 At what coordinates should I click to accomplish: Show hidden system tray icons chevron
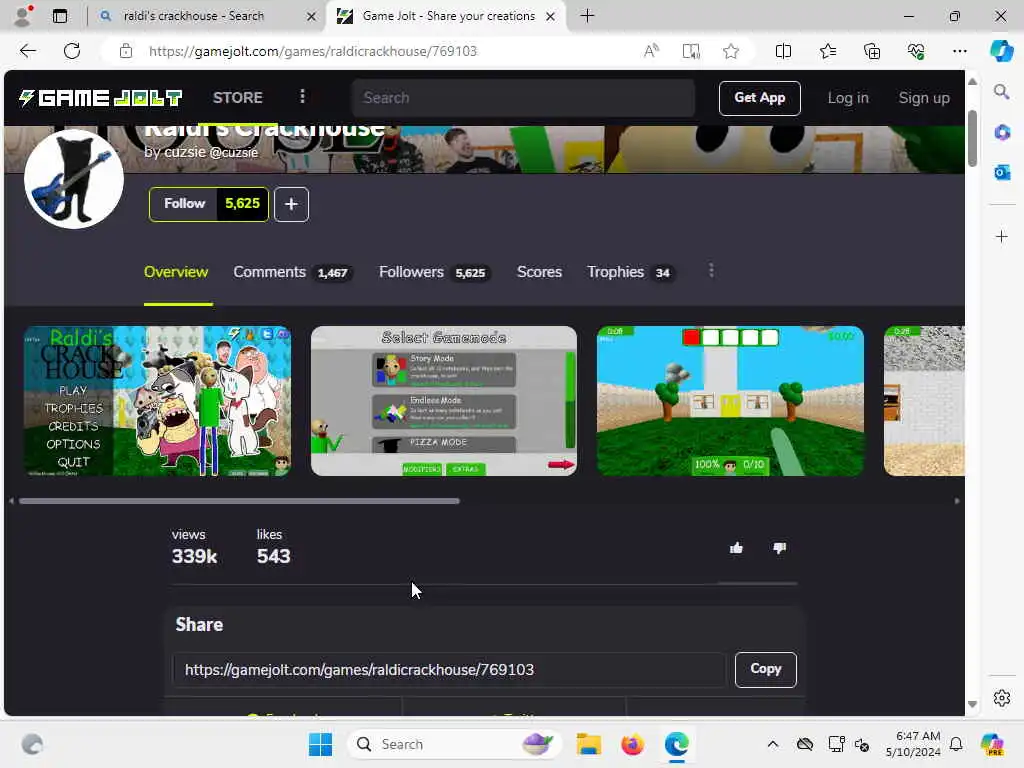click(773, 744)
